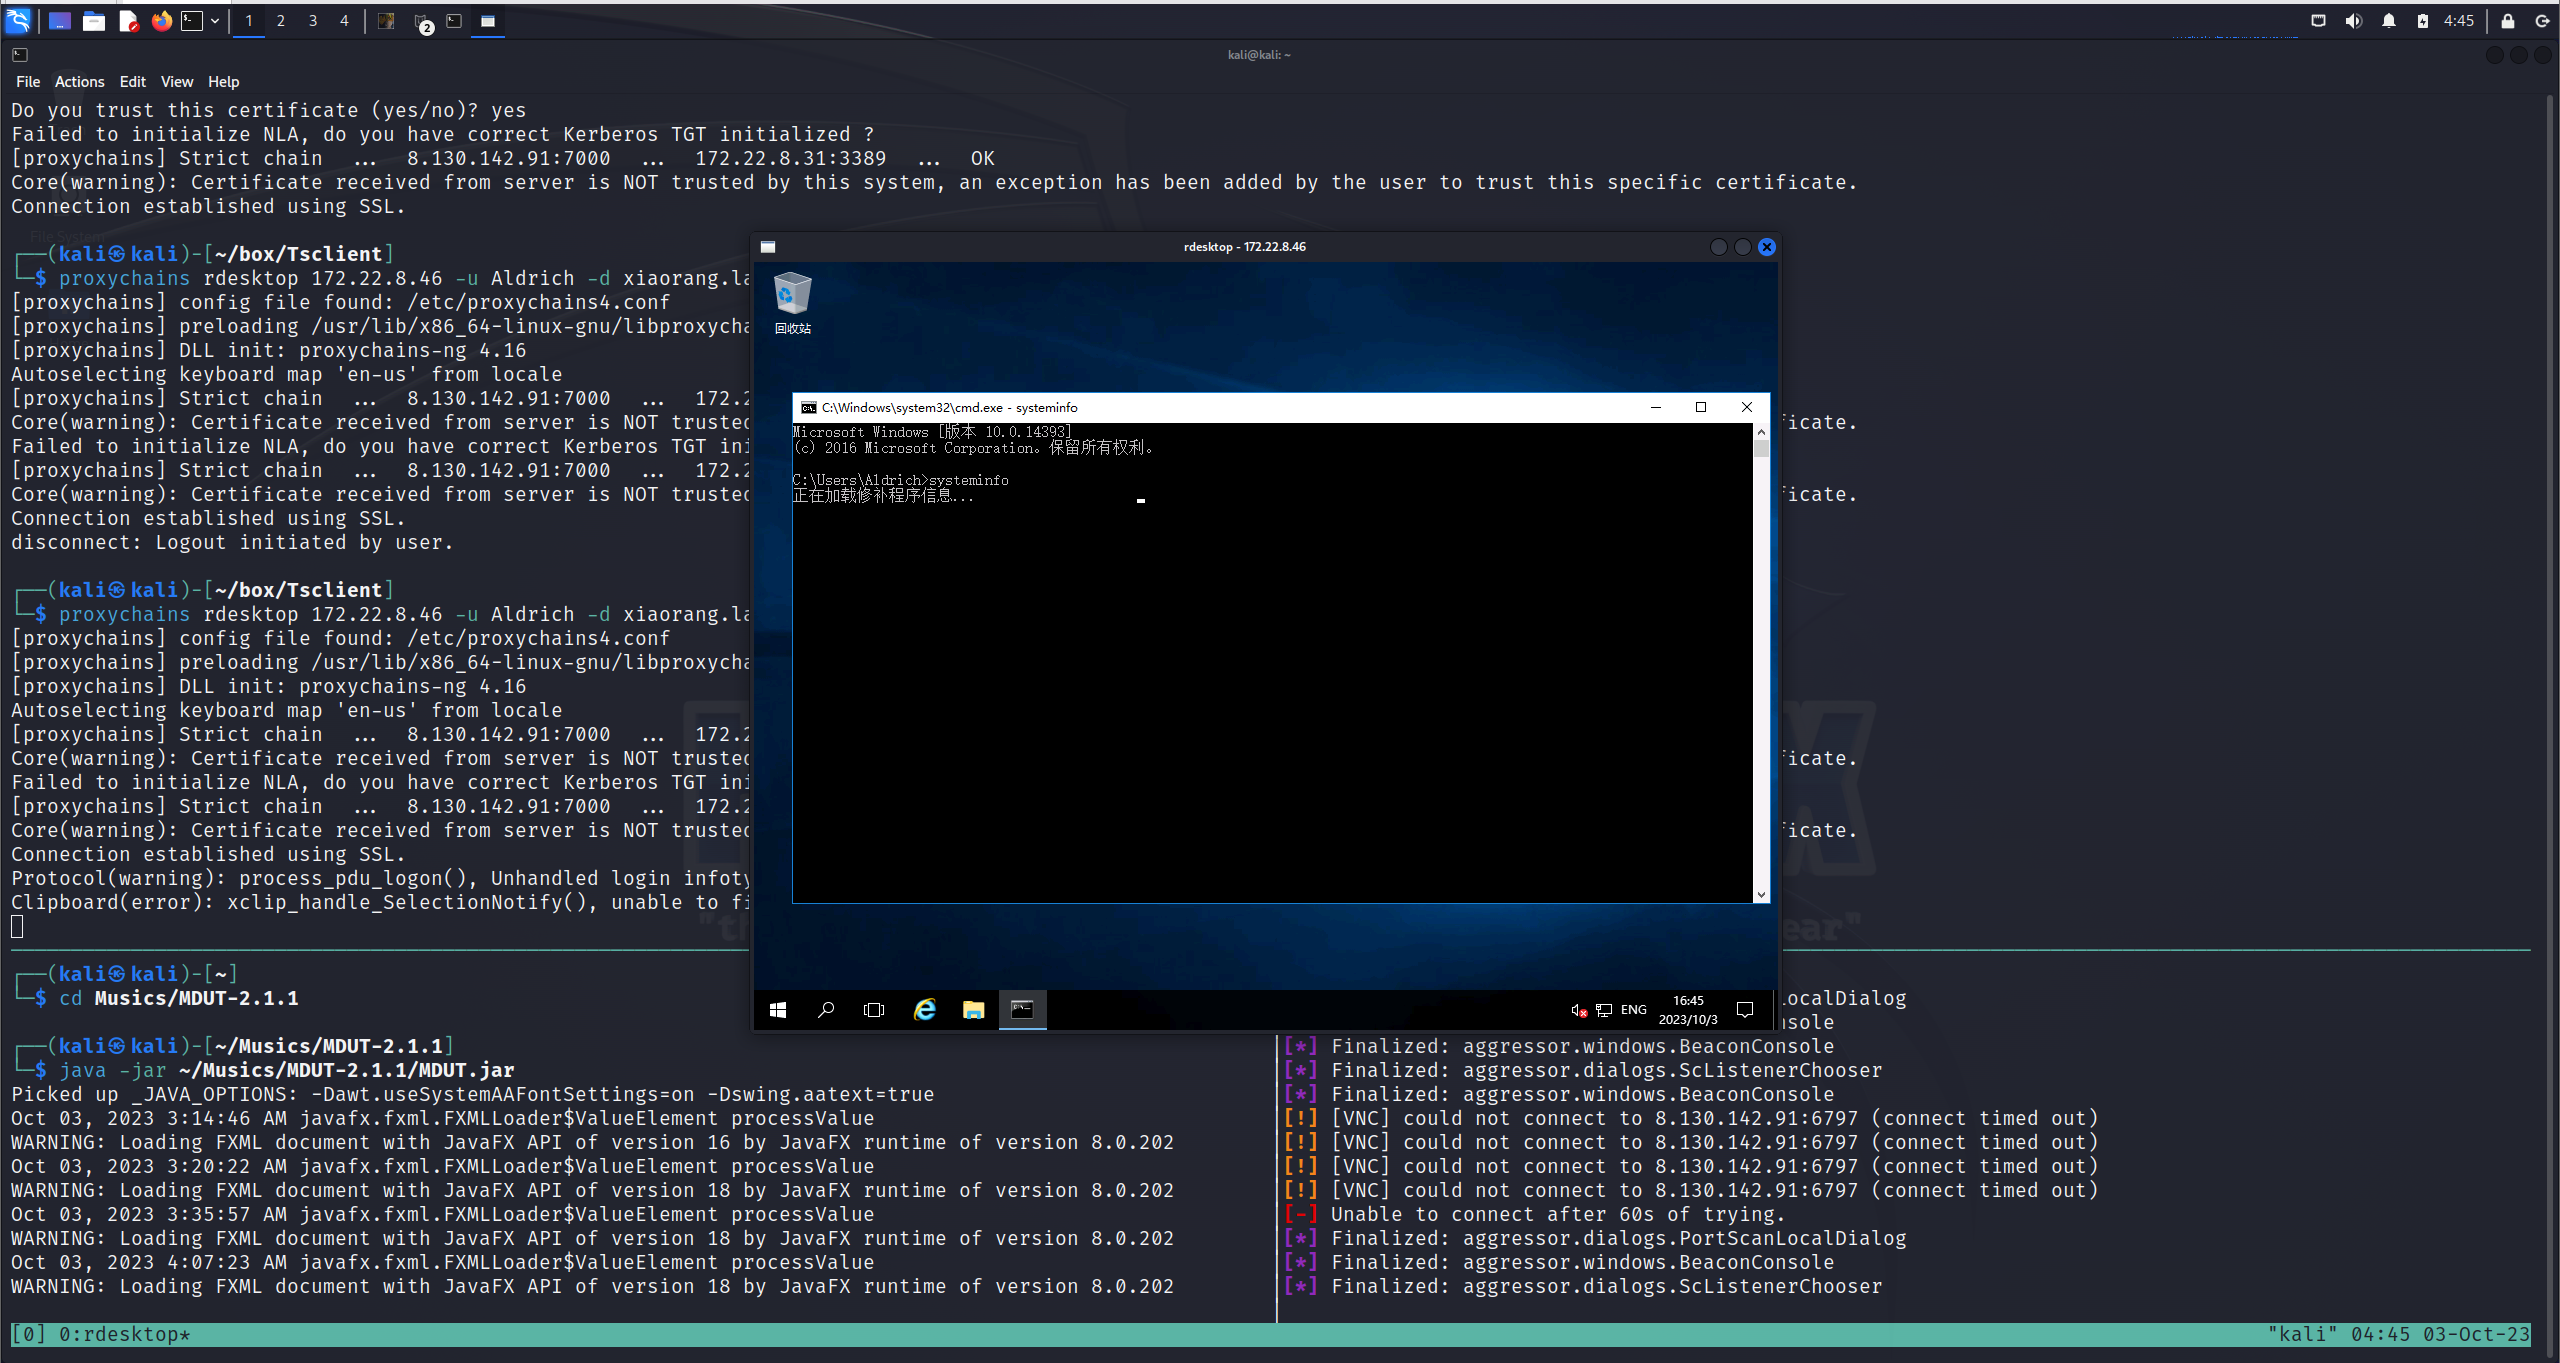Toggle ENG input language indicator
Screen dimensions: 2560x1363
pos(1633,1010)
